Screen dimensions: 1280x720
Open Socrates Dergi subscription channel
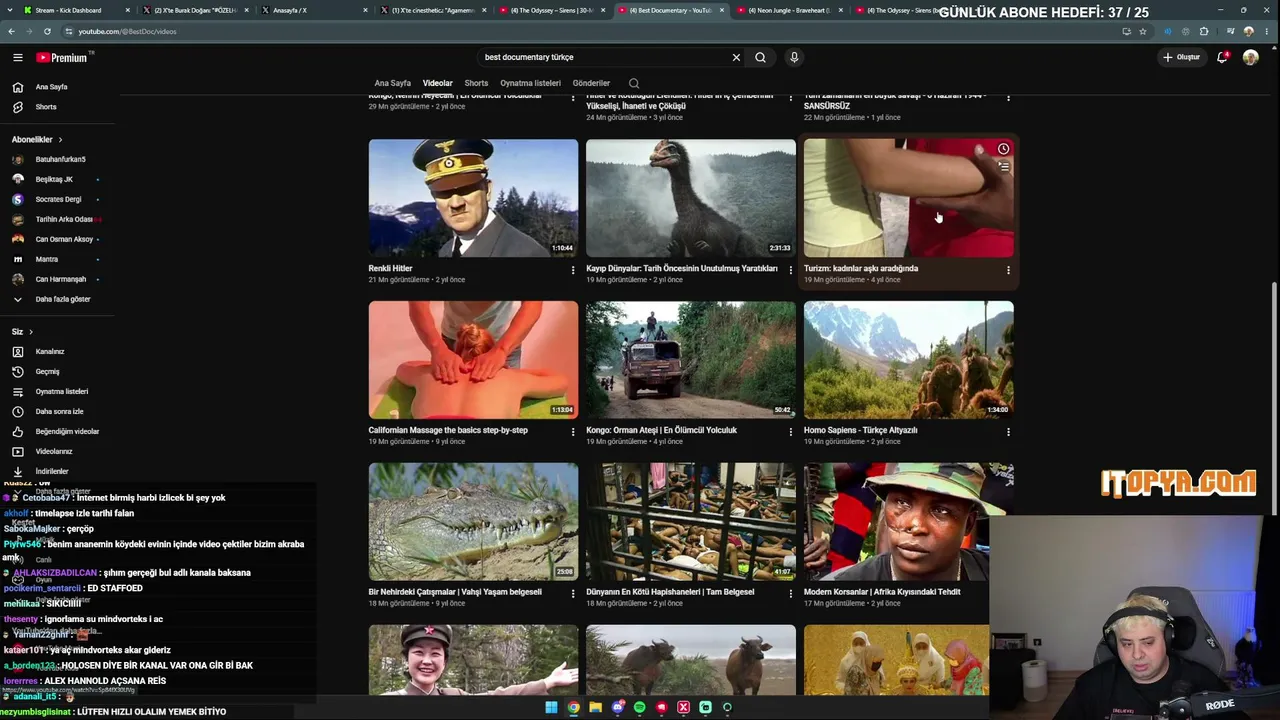[x=57, y=199]
